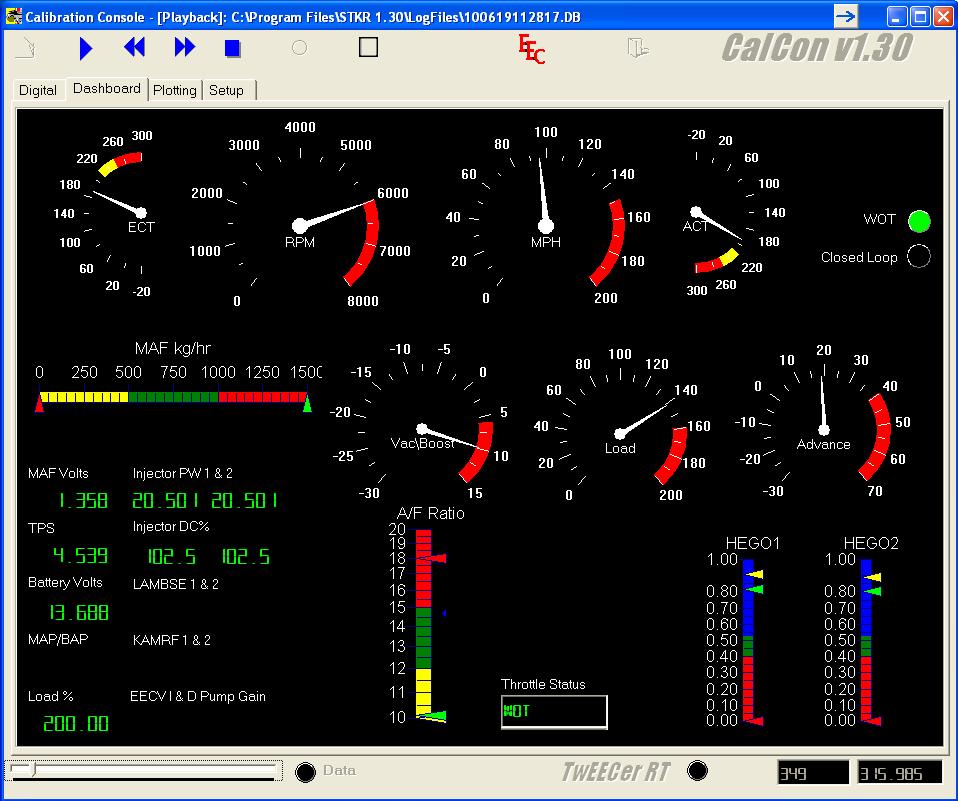Click the MPH speedometer gauge
This screenshot has width=958, height=801.
coord(546,217)
